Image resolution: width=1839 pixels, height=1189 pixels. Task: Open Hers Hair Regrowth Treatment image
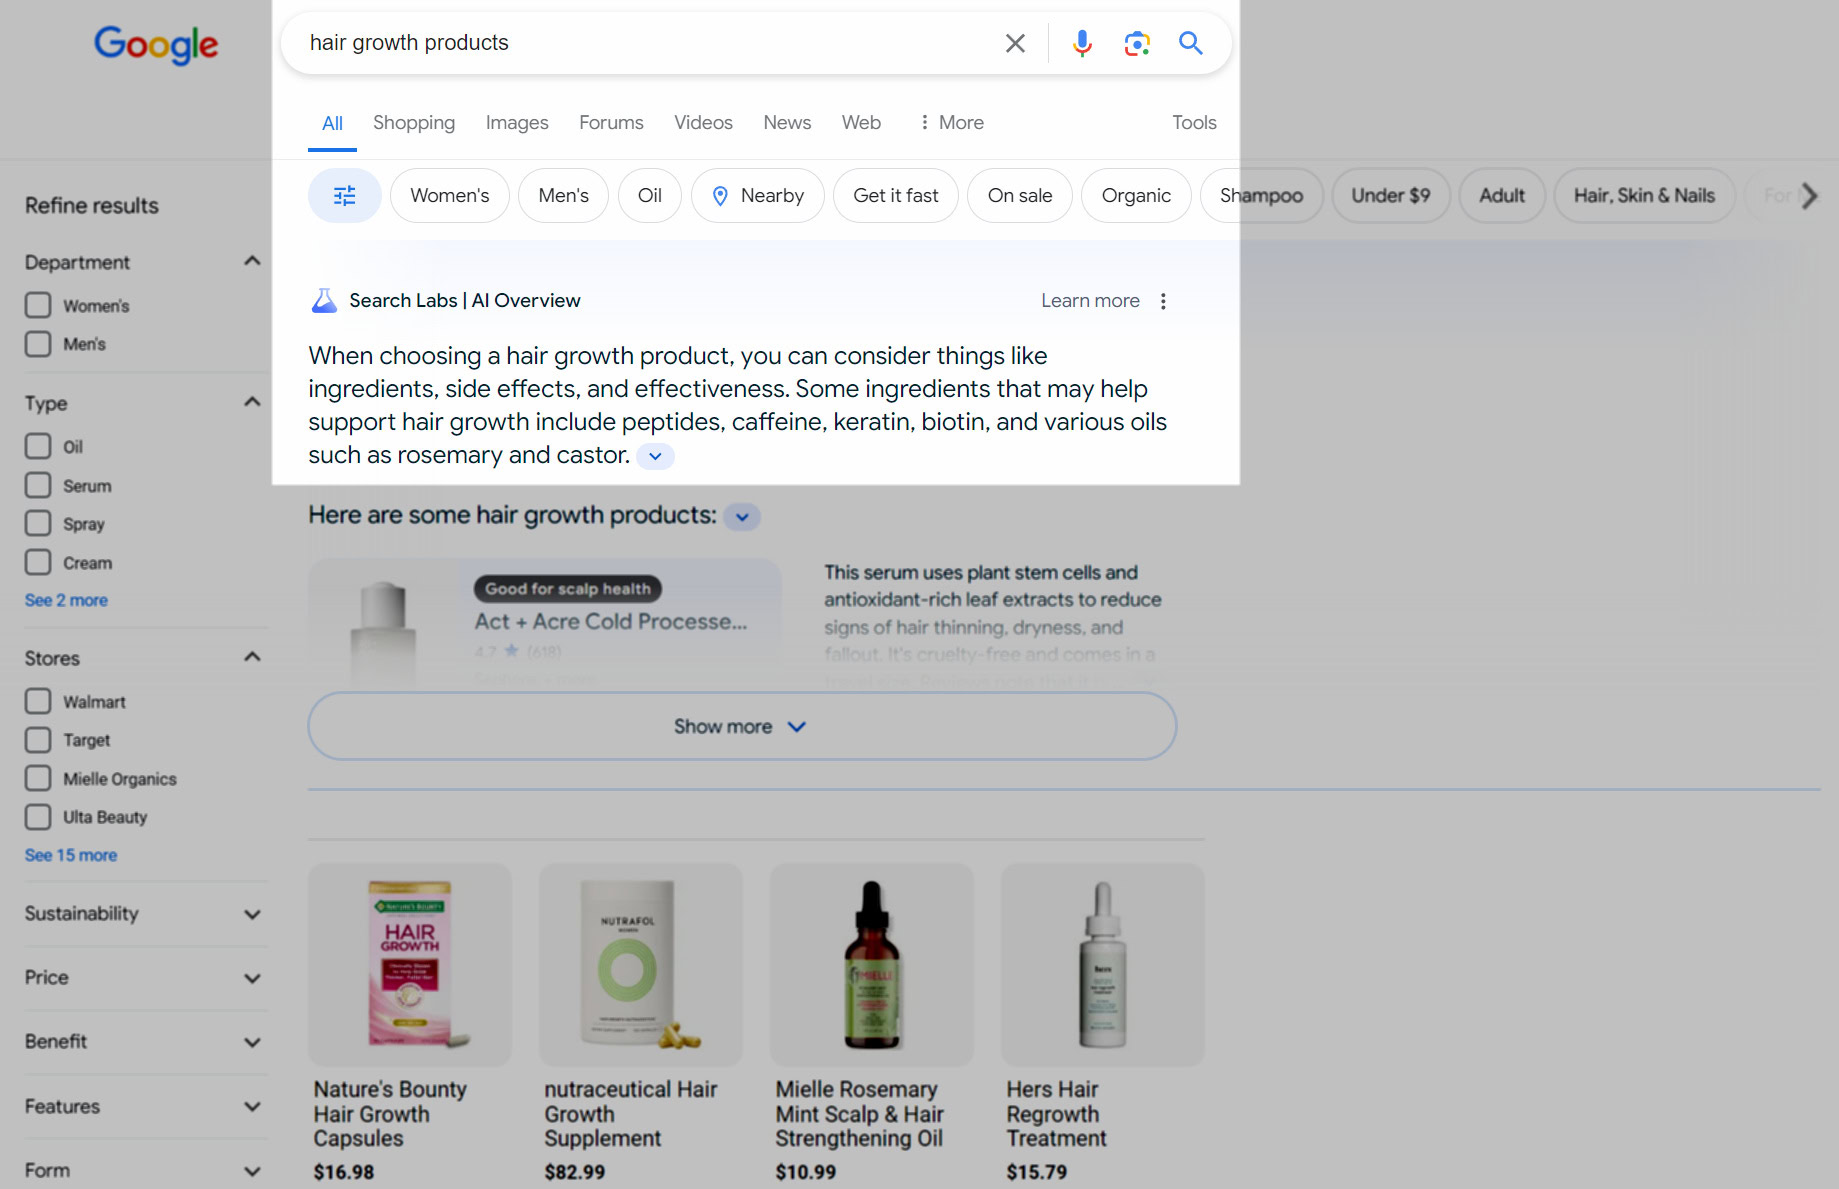1103,965
